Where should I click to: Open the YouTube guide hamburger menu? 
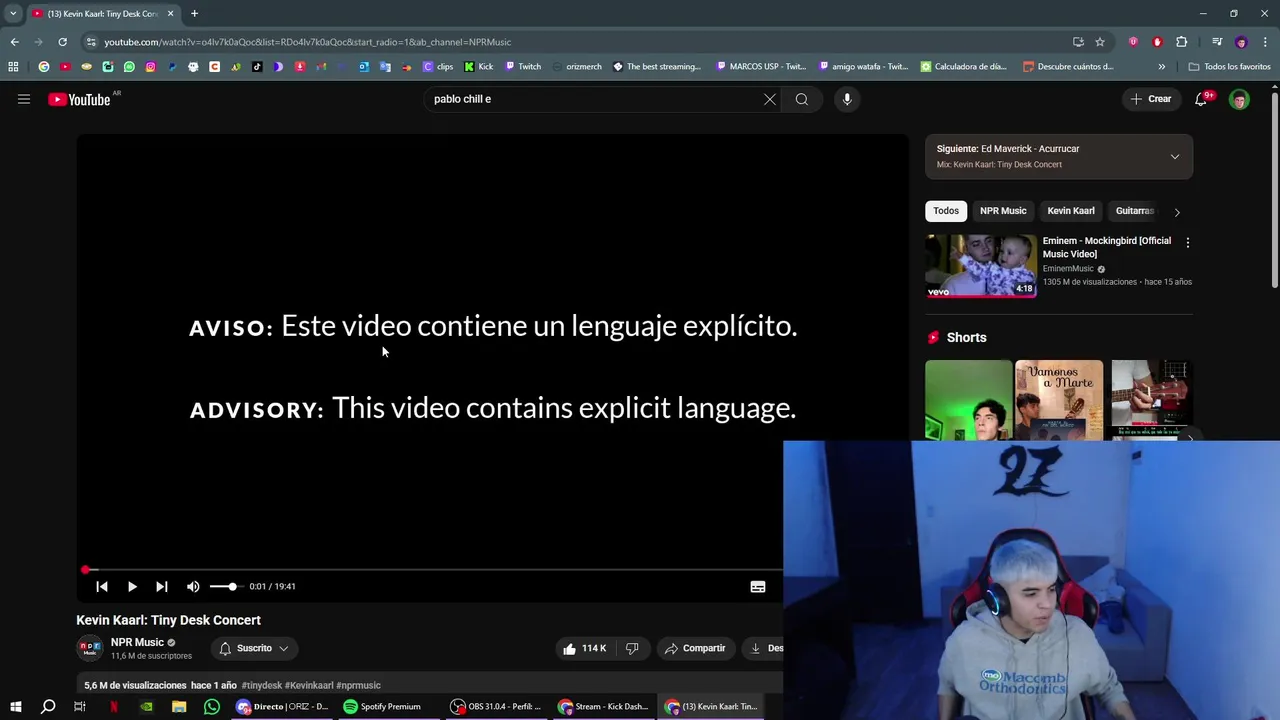[24, 99]
